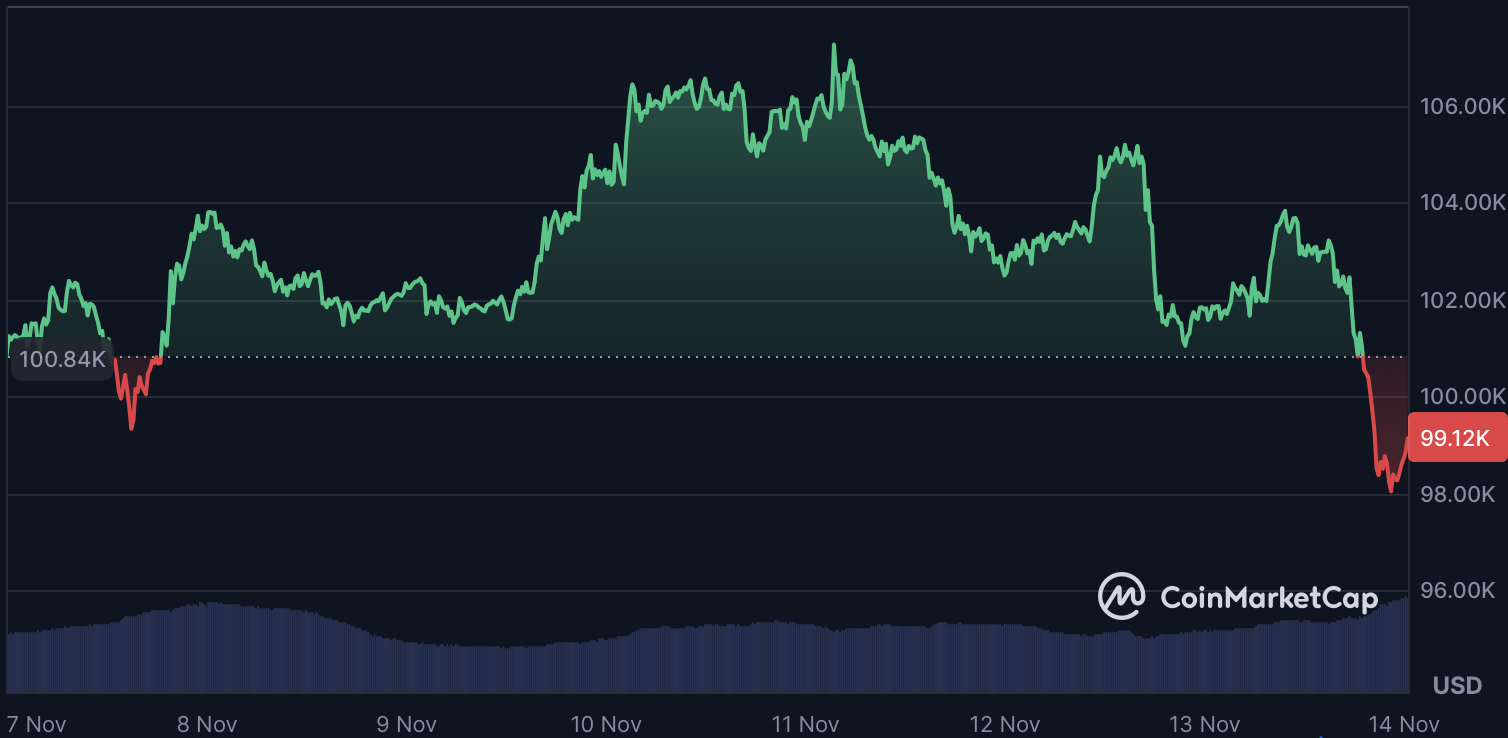Click the 98.00K price axis label
The width and height of the screenshot is (1508, 738).
1463,494
